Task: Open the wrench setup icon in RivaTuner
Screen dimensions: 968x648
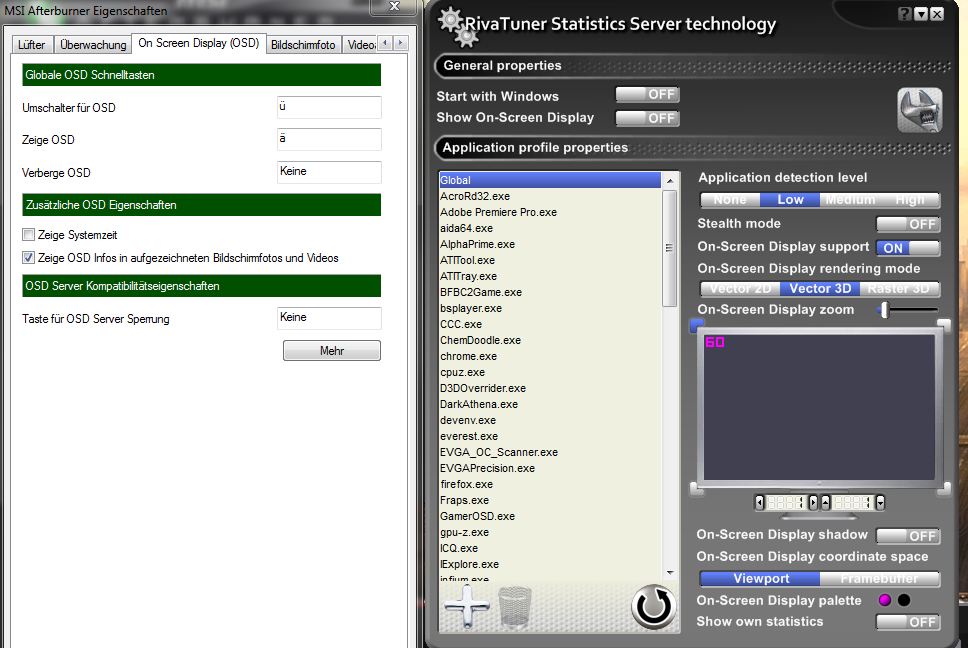Action: (919, 110)
